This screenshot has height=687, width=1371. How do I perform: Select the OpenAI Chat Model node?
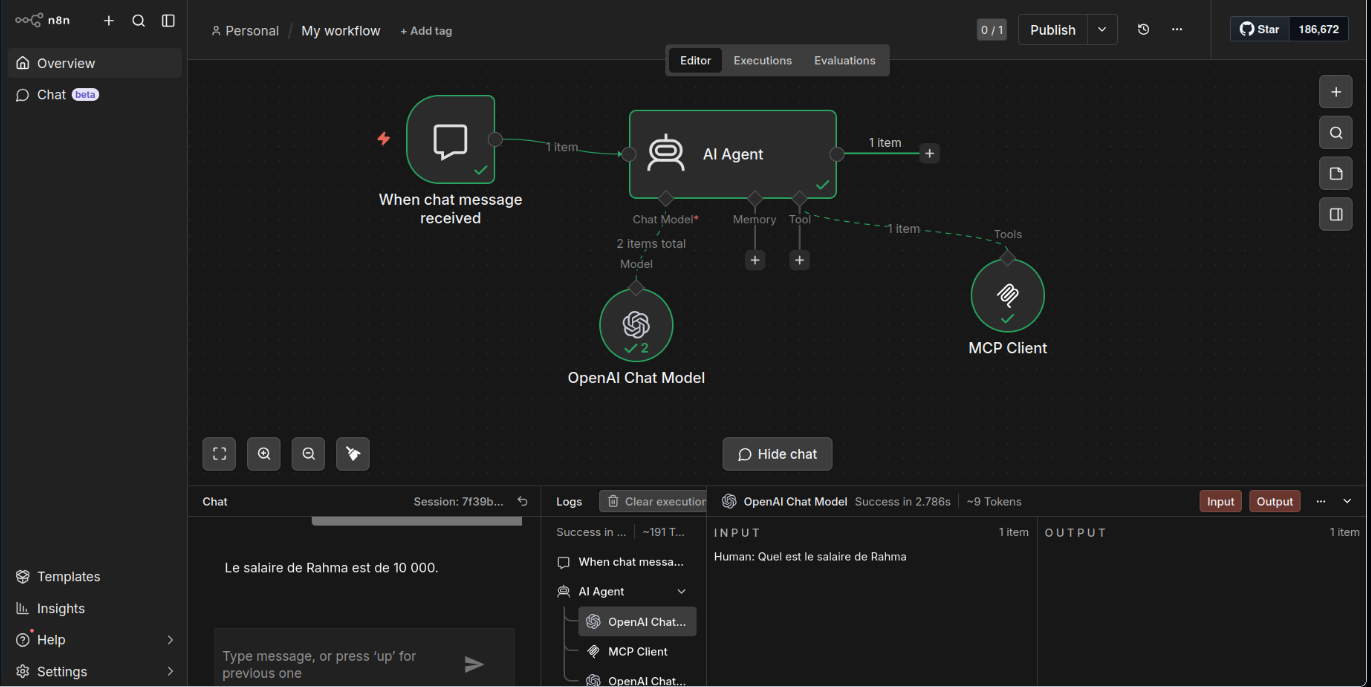(636, 325)
